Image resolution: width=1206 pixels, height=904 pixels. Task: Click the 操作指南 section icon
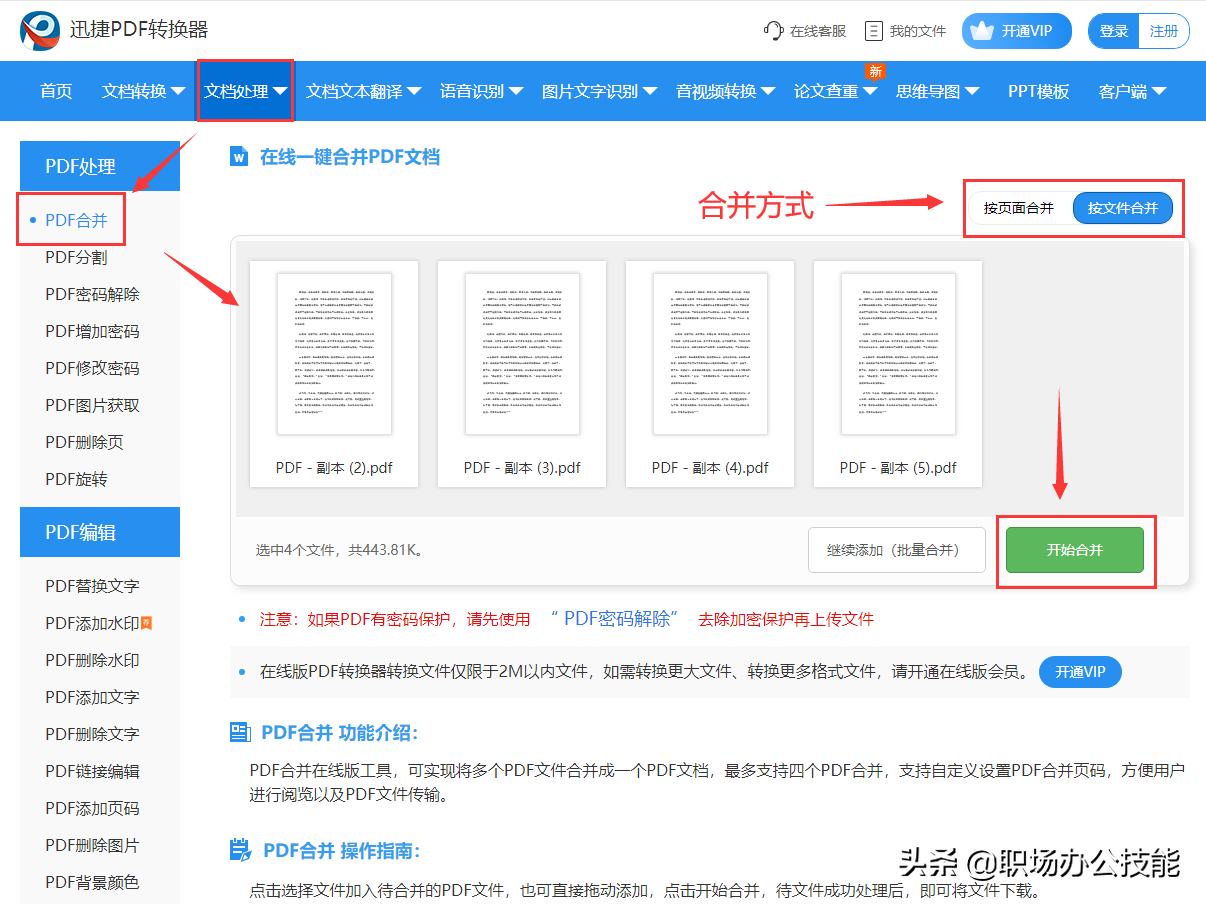(x=240, y=851)
